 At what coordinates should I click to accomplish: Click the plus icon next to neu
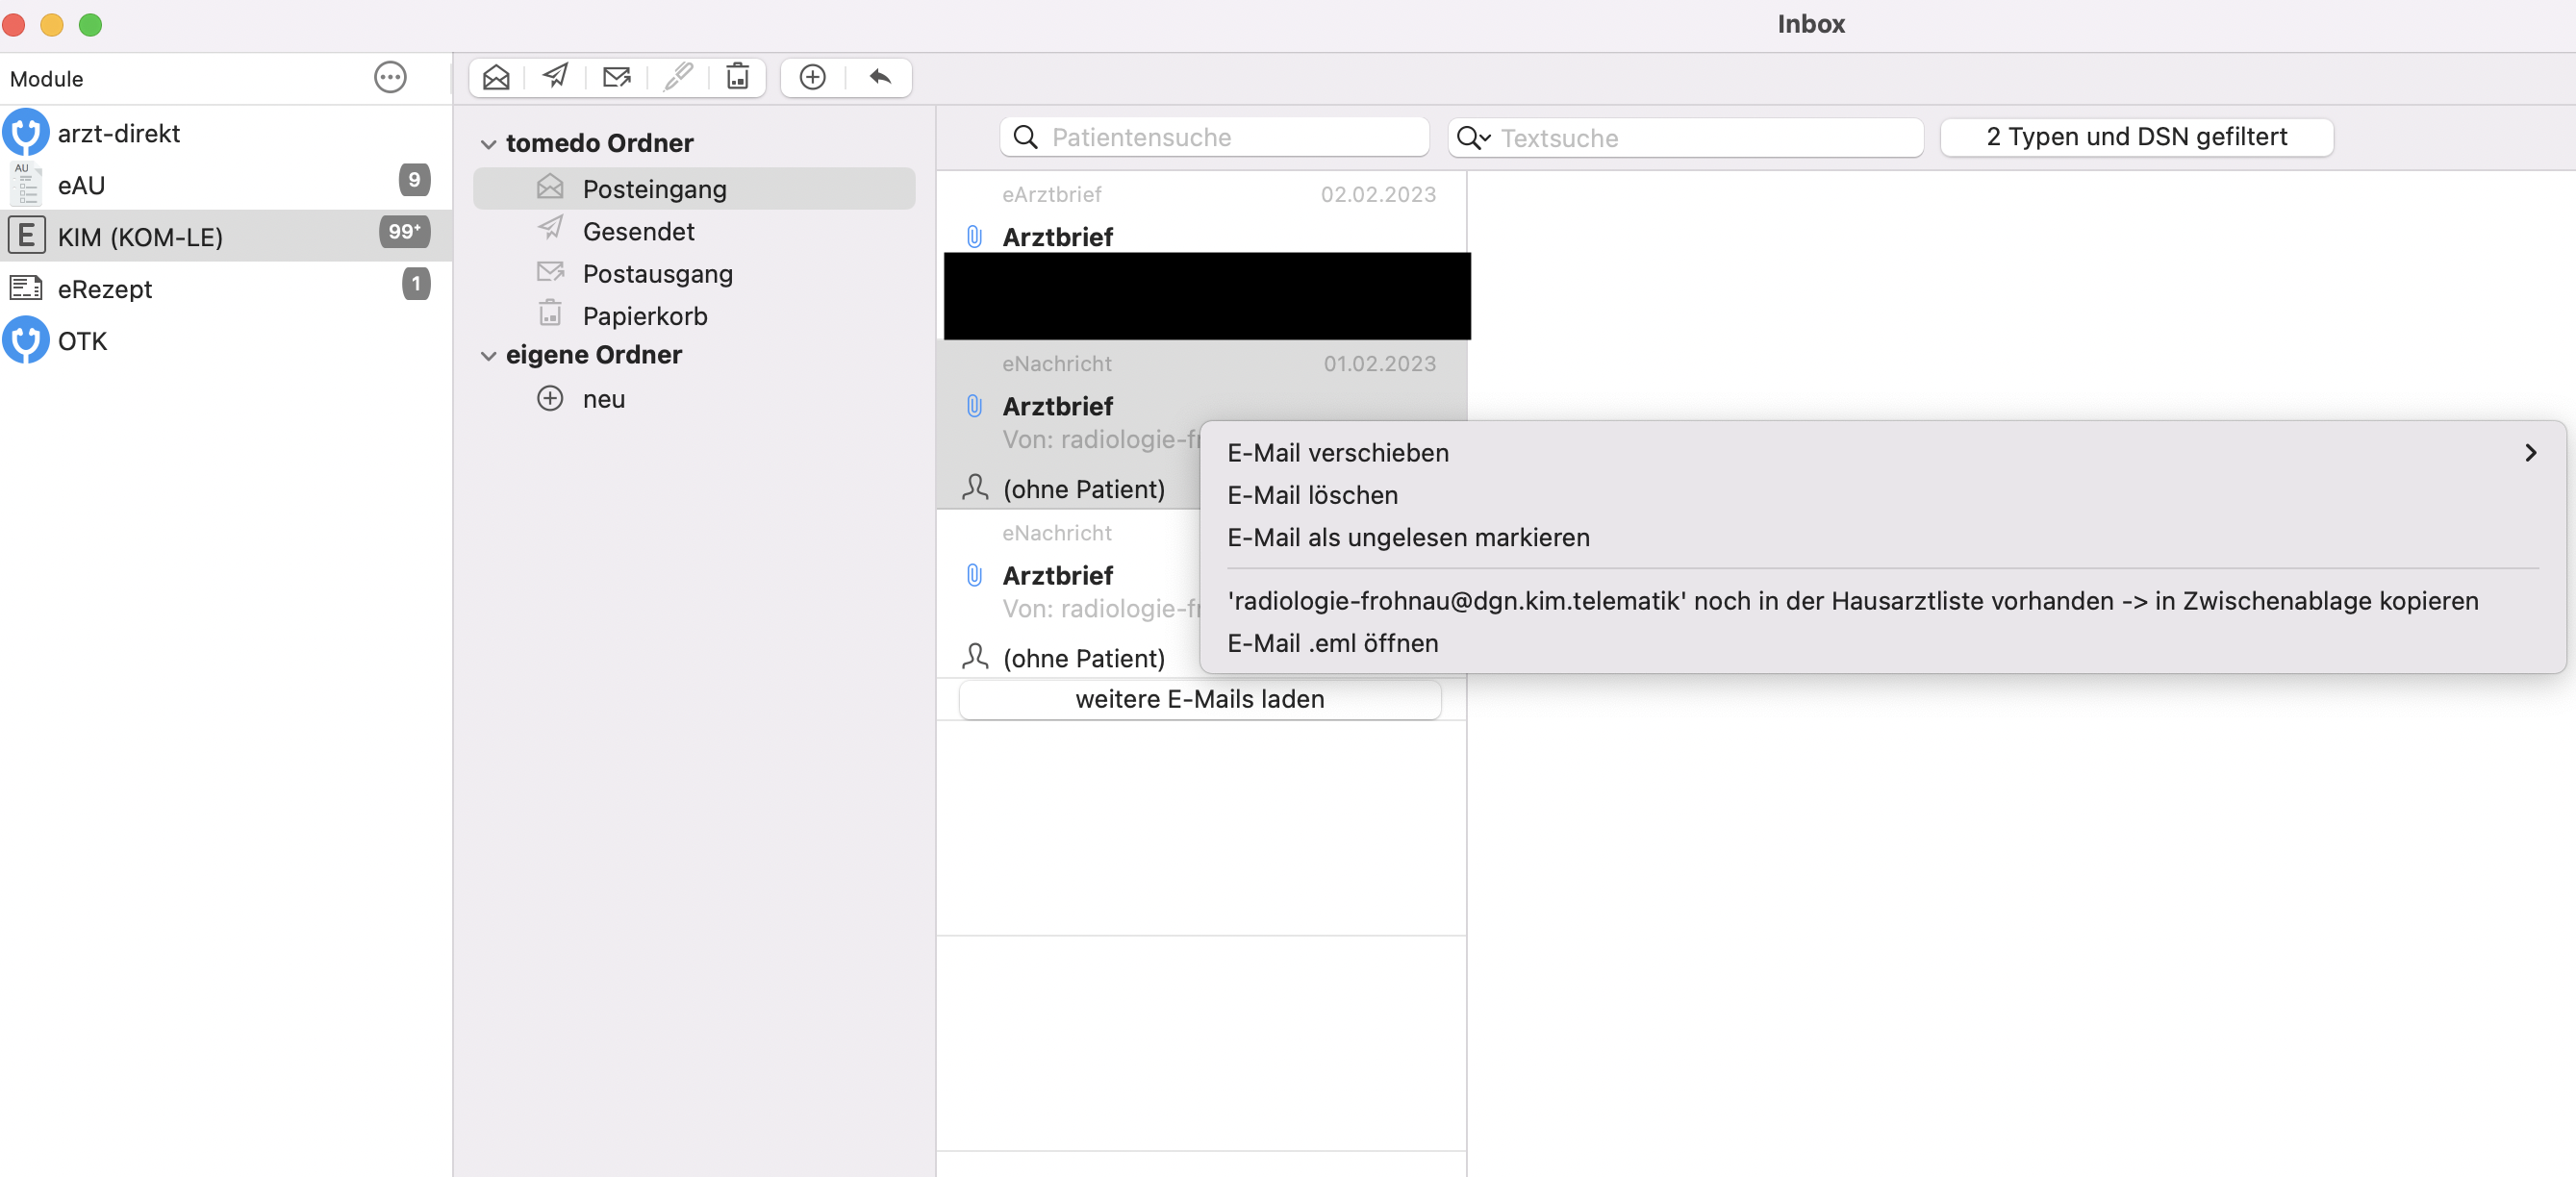[550, 399]
